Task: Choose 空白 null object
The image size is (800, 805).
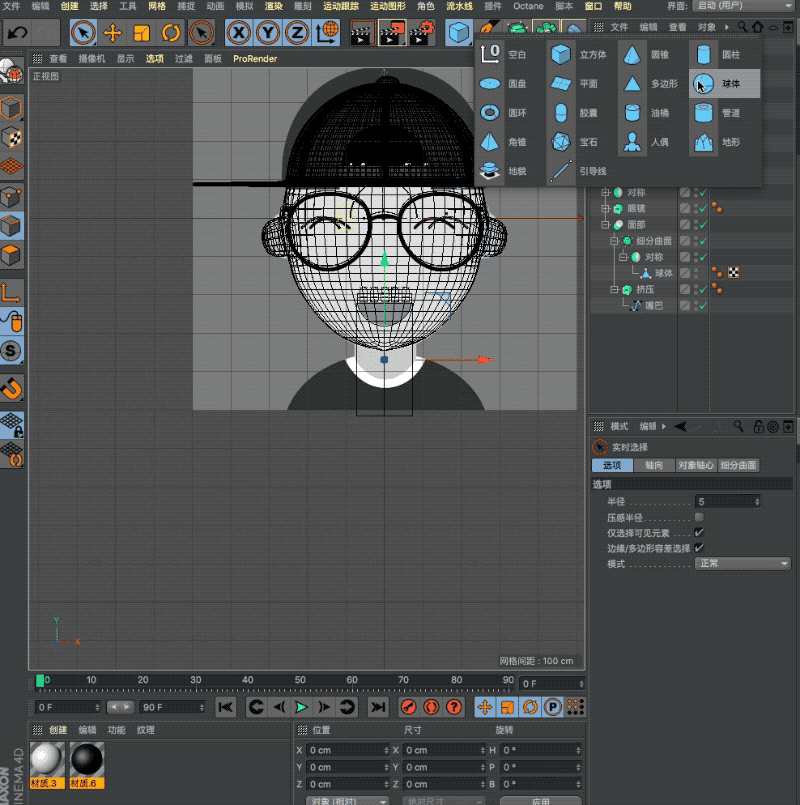Action: (504, 54)
